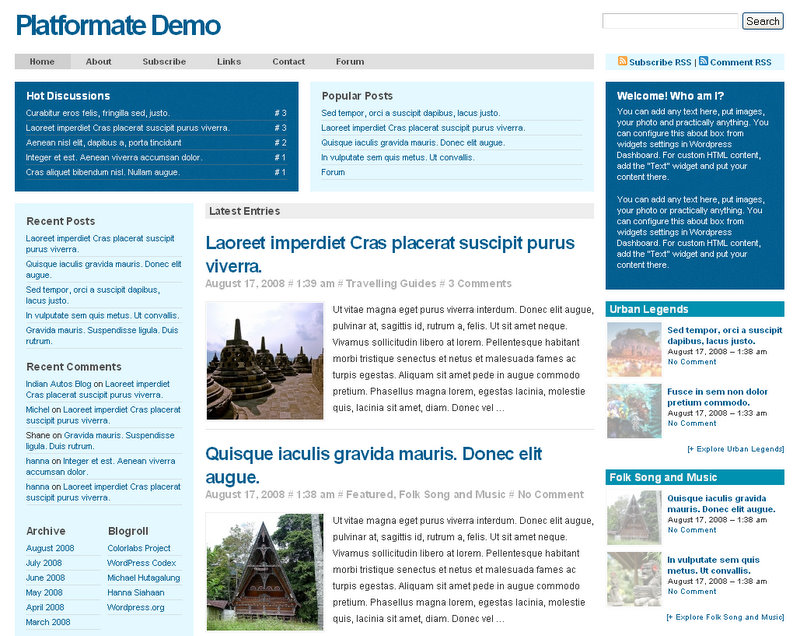Open commenter link 'Michel'
Image resolution: width=800 pixels, height=636 pixels.
(37, 410)
